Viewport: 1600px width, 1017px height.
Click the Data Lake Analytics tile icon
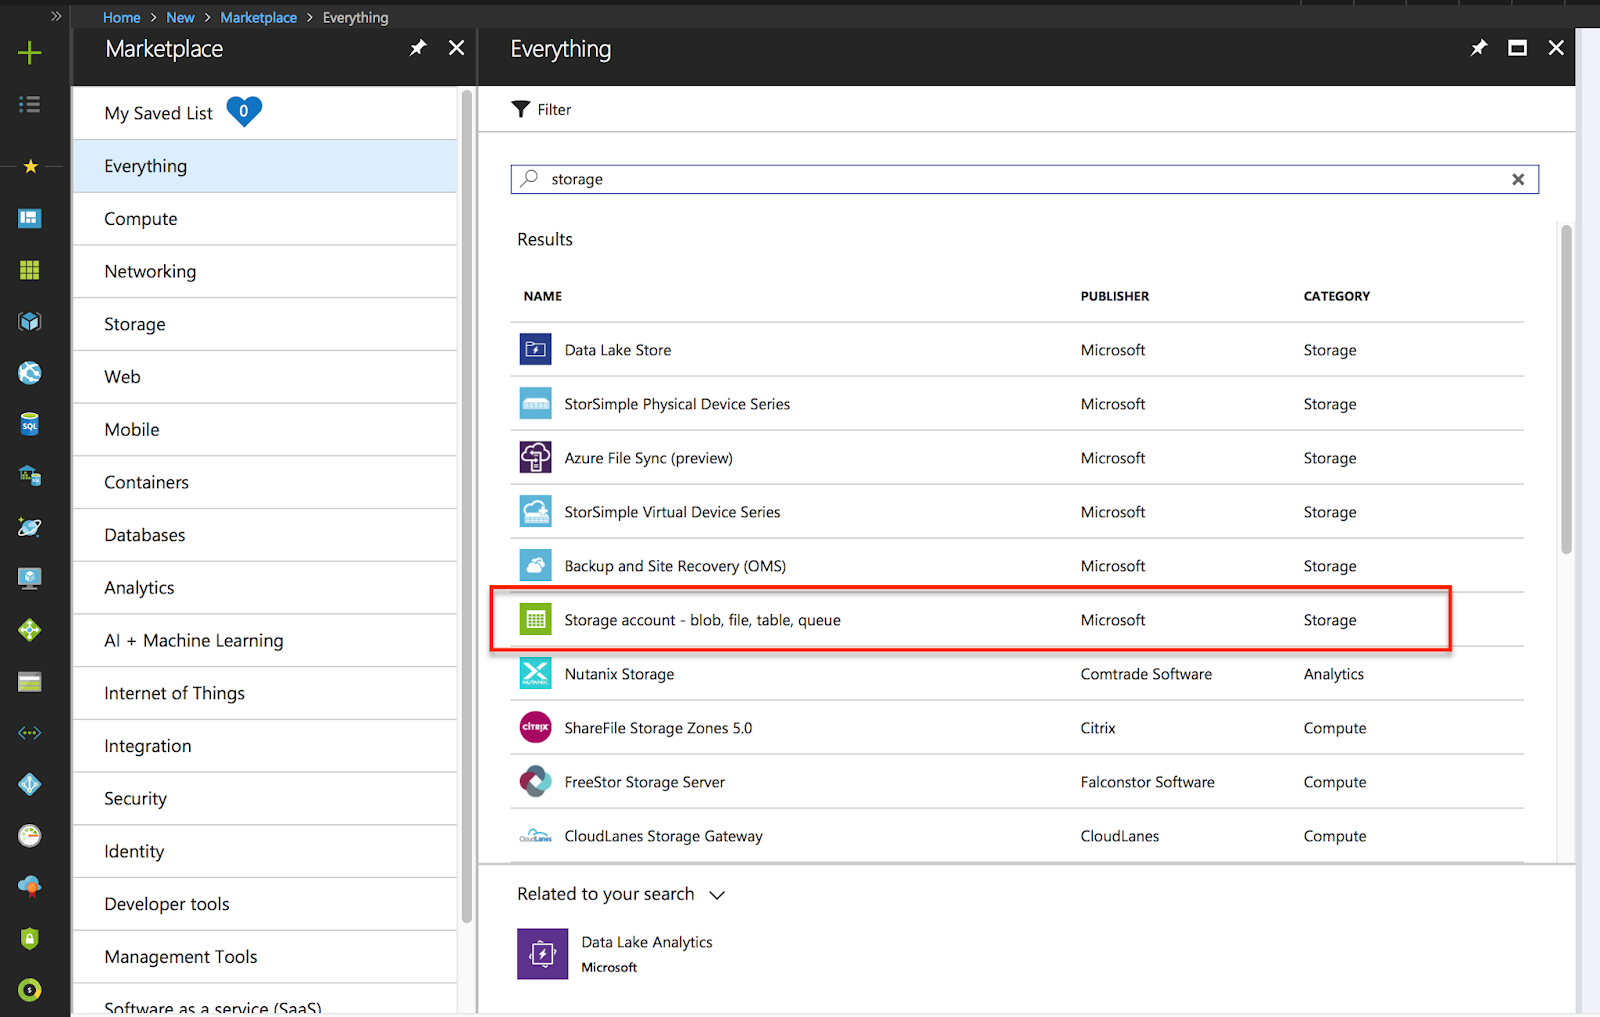(x=542, y=953)
